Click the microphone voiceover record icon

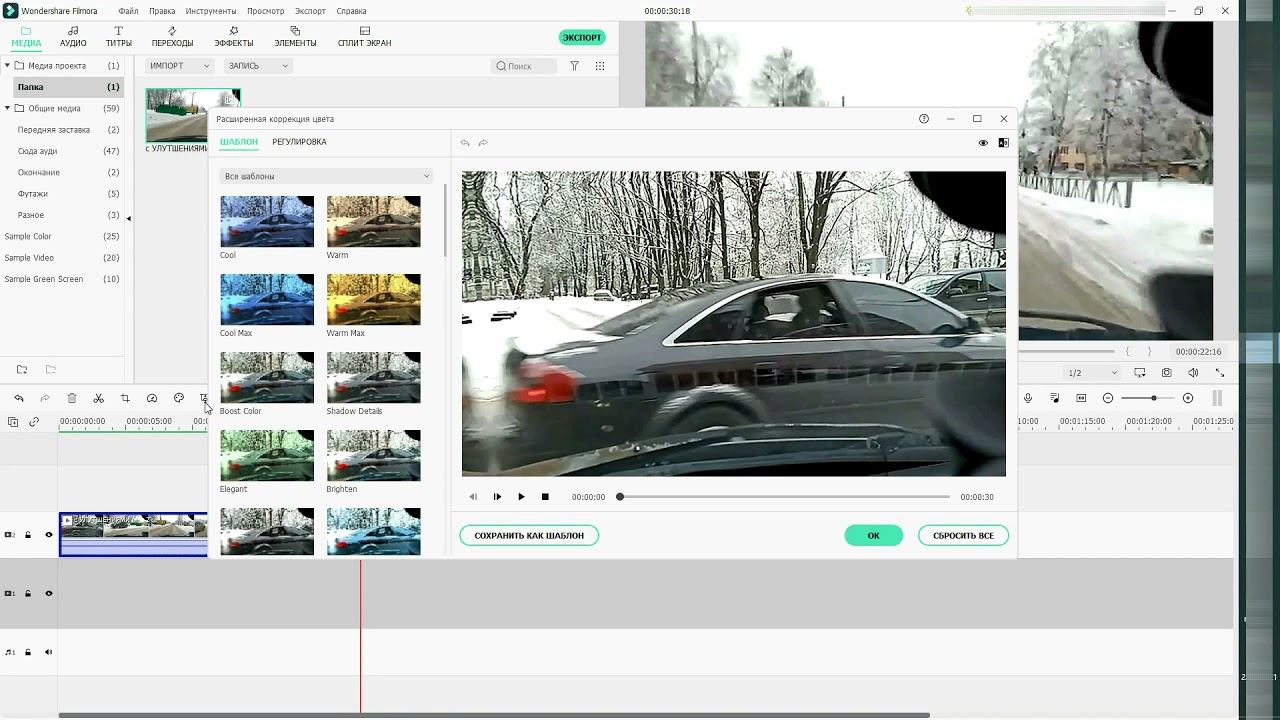(x=1028, y=398)
